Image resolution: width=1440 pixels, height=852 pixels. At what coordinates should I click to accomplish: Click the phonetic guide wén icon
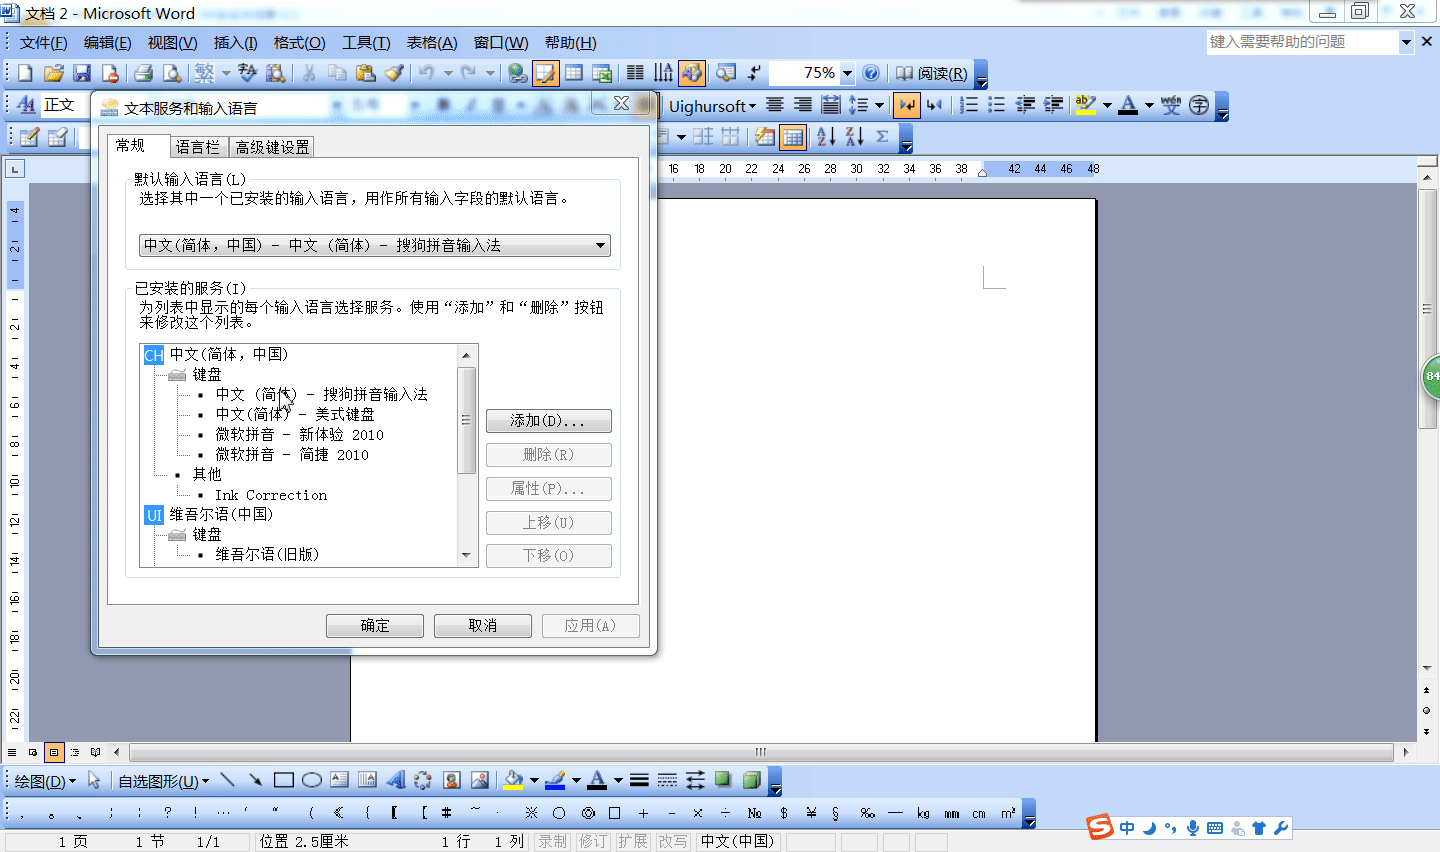(x=1171, y=105)
